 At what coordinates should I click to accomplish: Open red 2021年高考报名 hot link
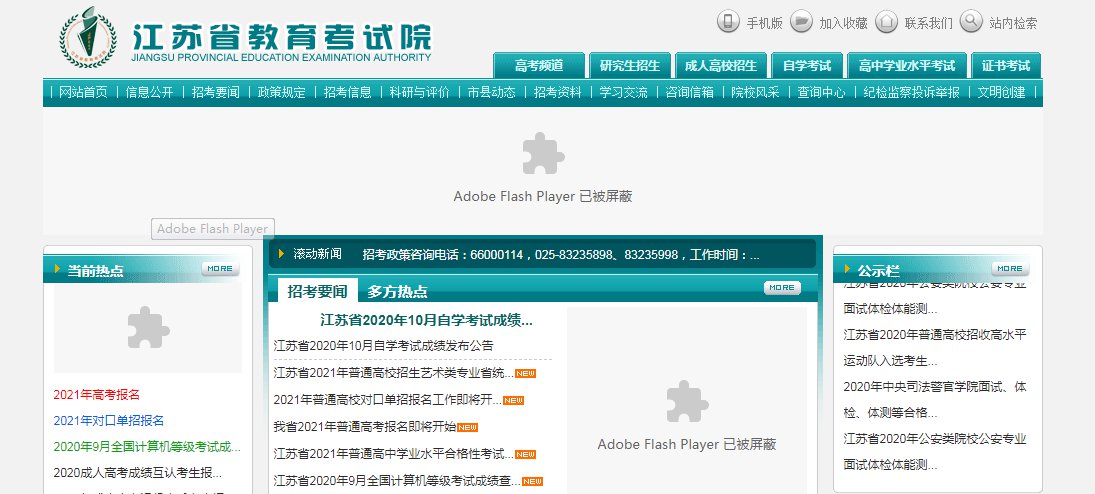point(96,395)
